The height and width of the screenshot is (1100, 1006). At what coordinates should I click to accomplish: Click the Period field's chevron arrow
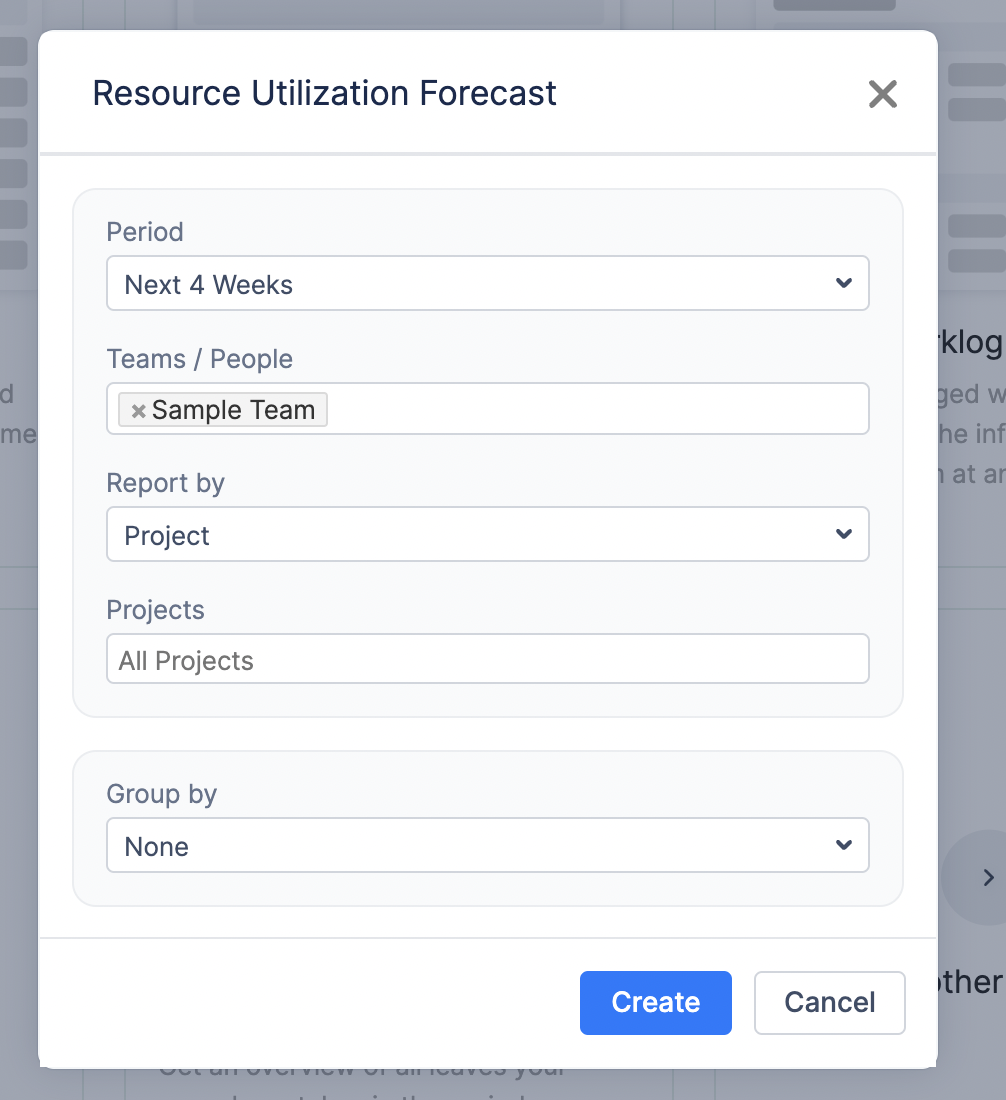pos(843,284)
